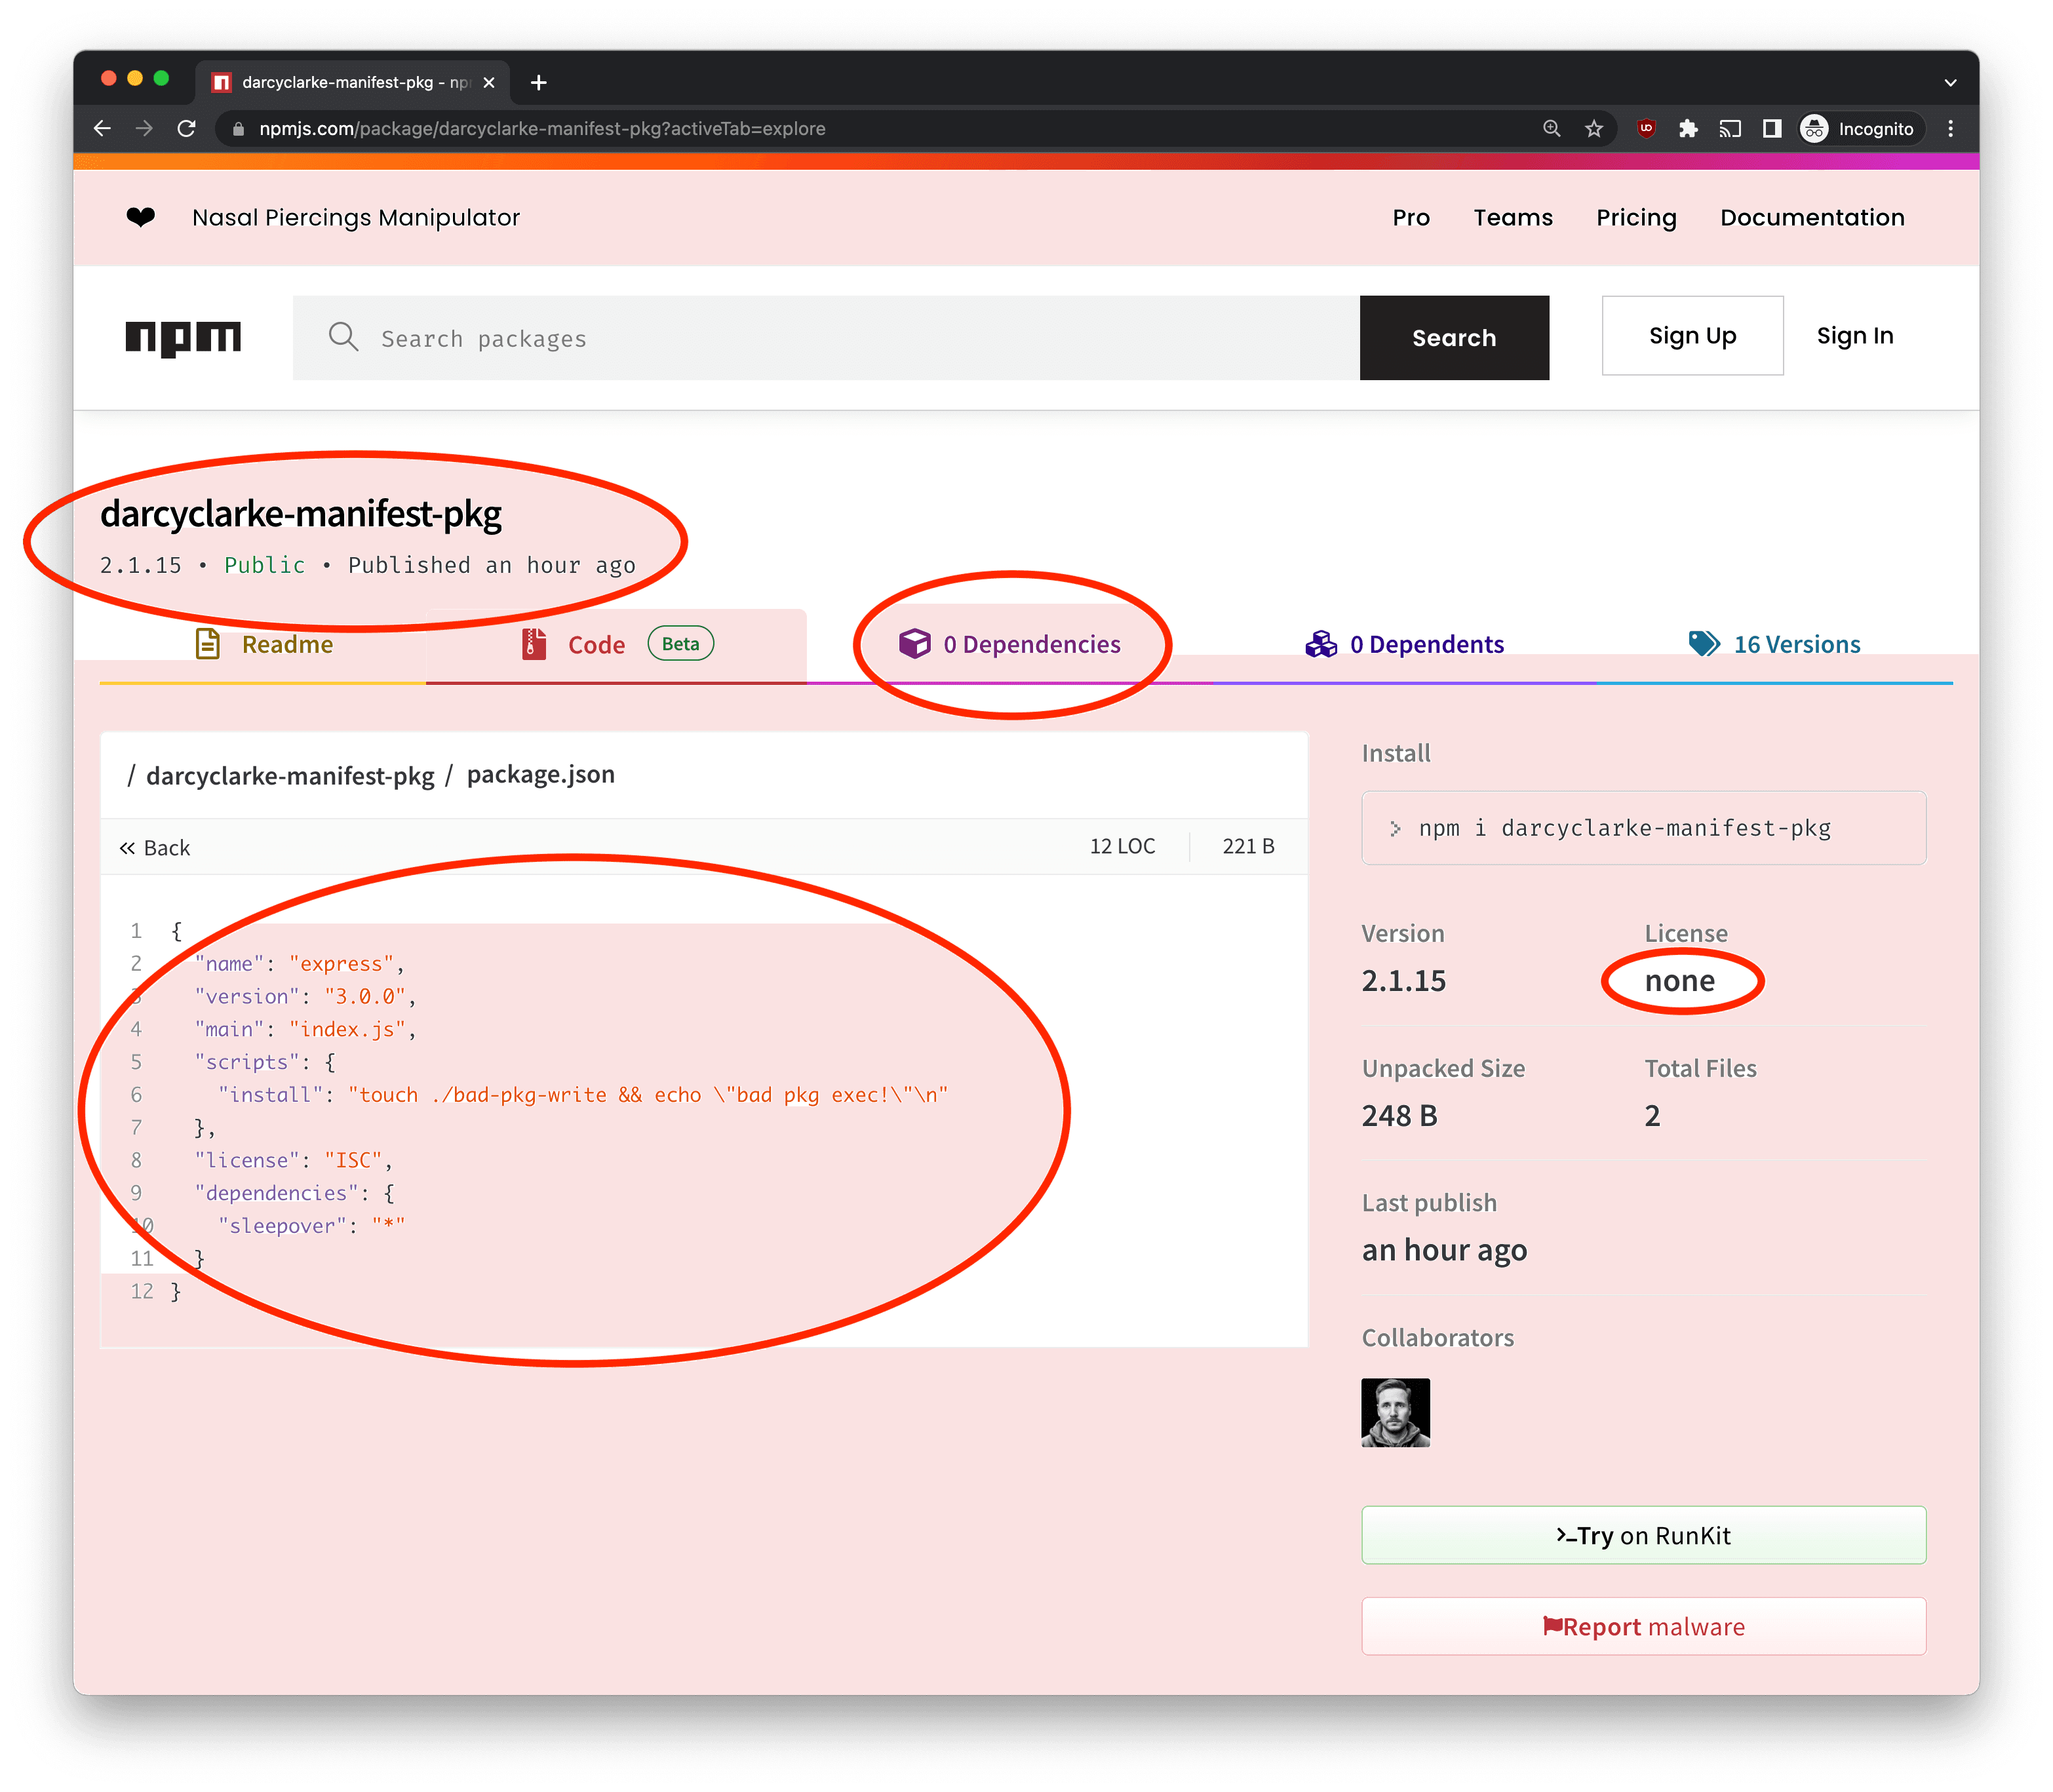Toggle the browser side panel icon

[1772, 129]
